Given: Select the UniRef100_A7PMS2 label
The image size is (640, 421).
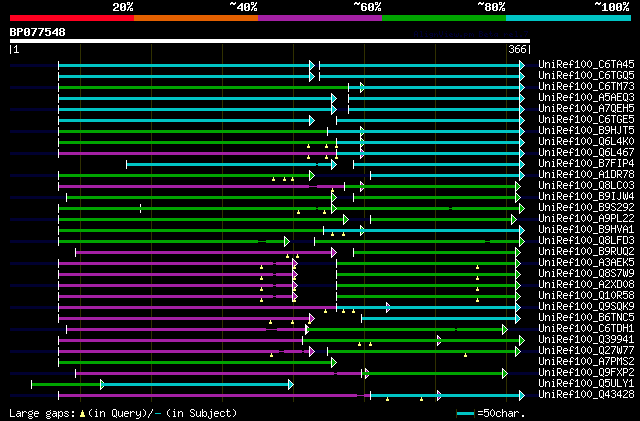Looking at the screenshot, I should tap(586, 362).
